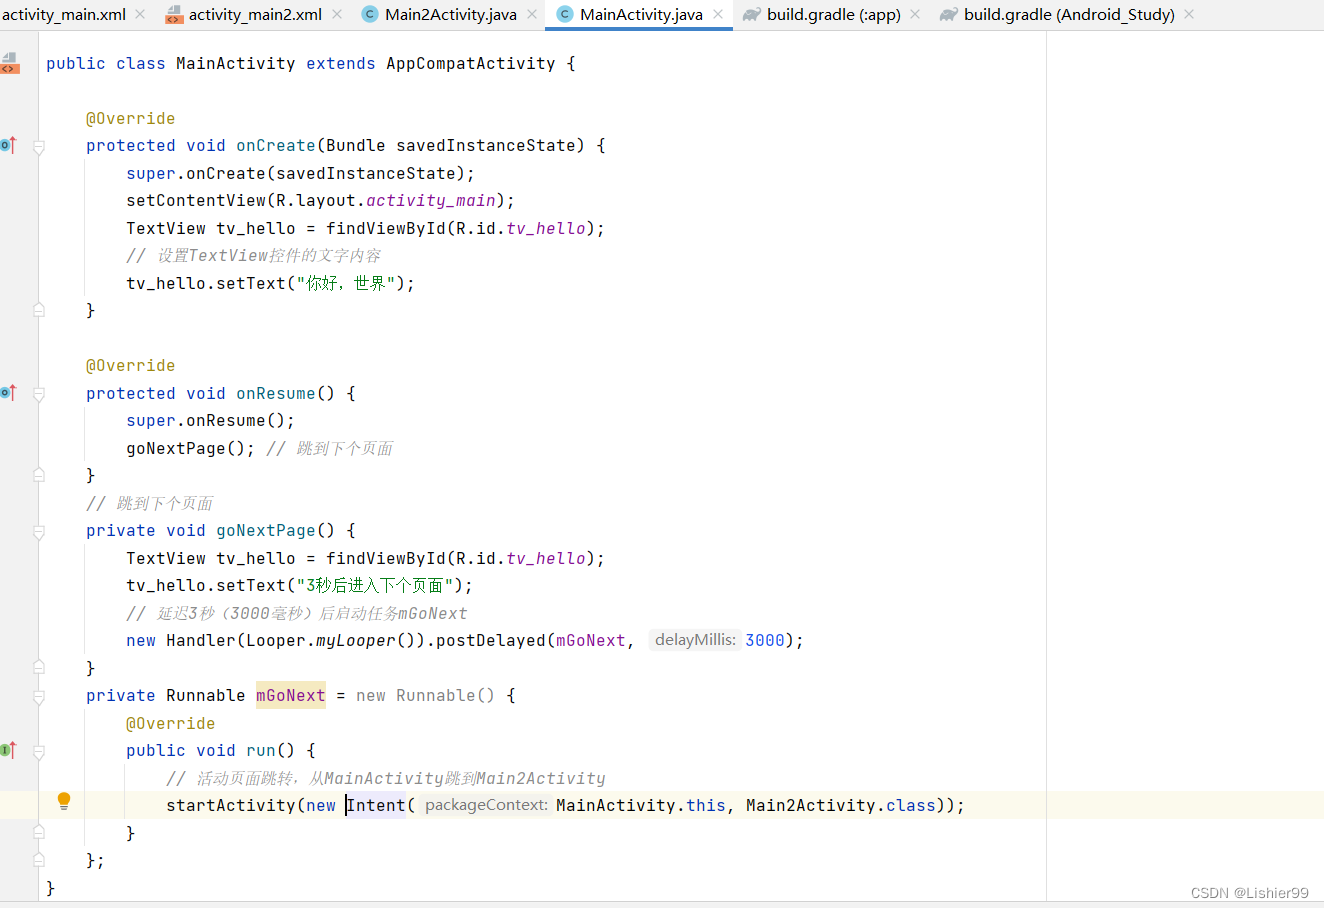Click the highlighted mGoNext field declaration
Viewport: 1324px width, 908px height.
pyautogui.click(x=290, y=695)
